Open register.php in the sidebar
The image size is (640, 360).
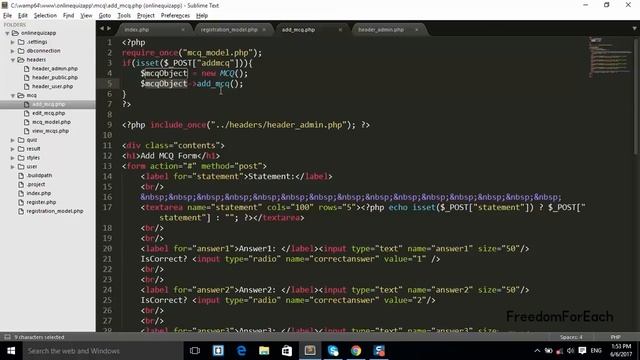pos(41,202)
